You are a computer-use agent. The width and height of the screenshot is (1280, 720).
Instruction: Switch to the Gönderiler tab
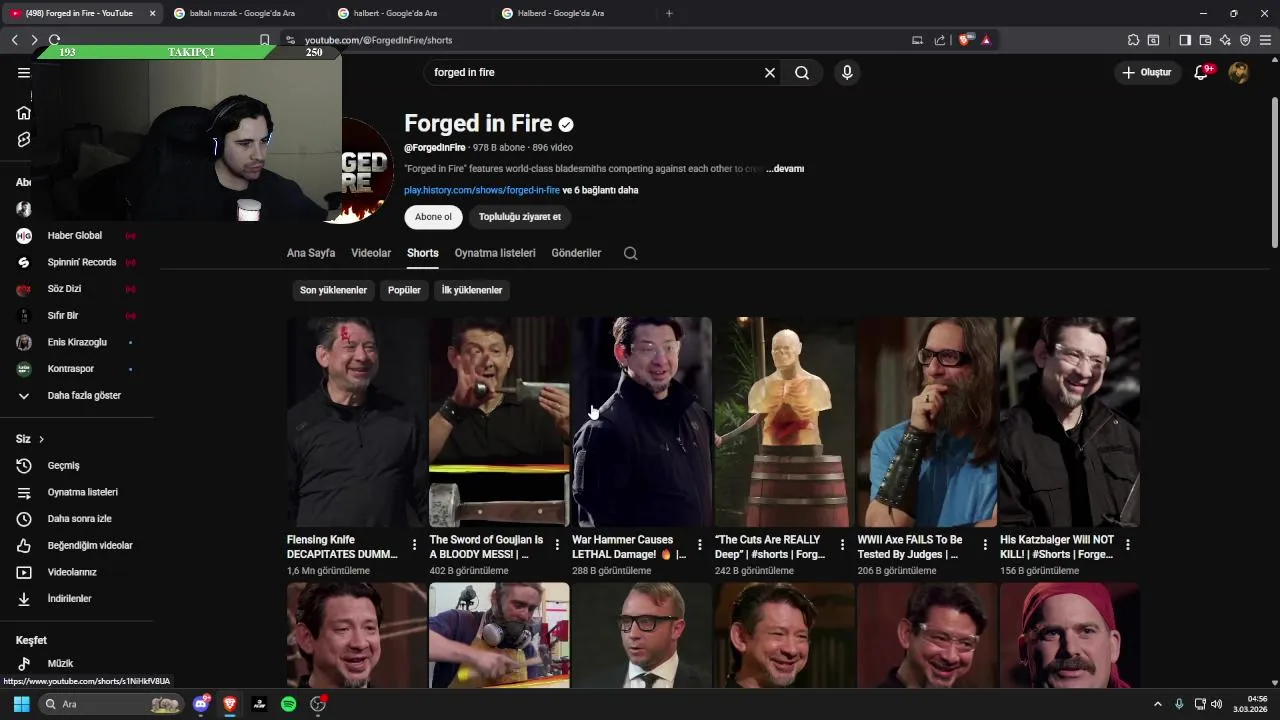pyautogui.click(x=576, y=253)
